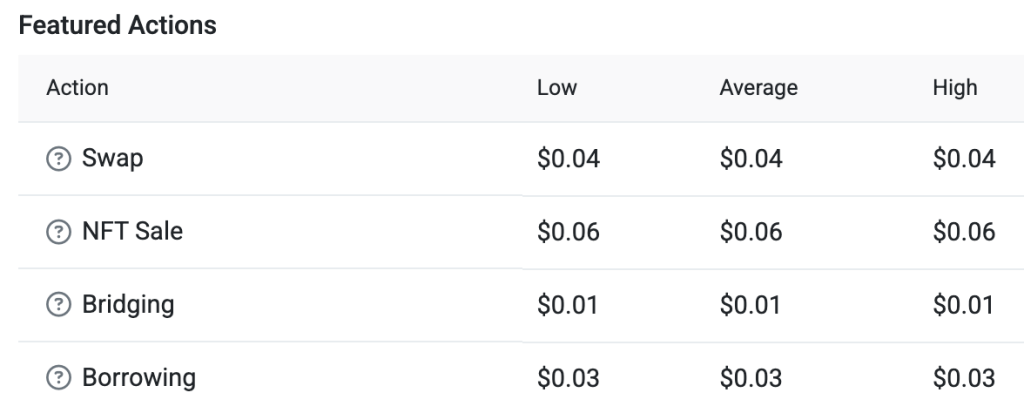Click the Featured Actions heading

[x=118, y=26]
